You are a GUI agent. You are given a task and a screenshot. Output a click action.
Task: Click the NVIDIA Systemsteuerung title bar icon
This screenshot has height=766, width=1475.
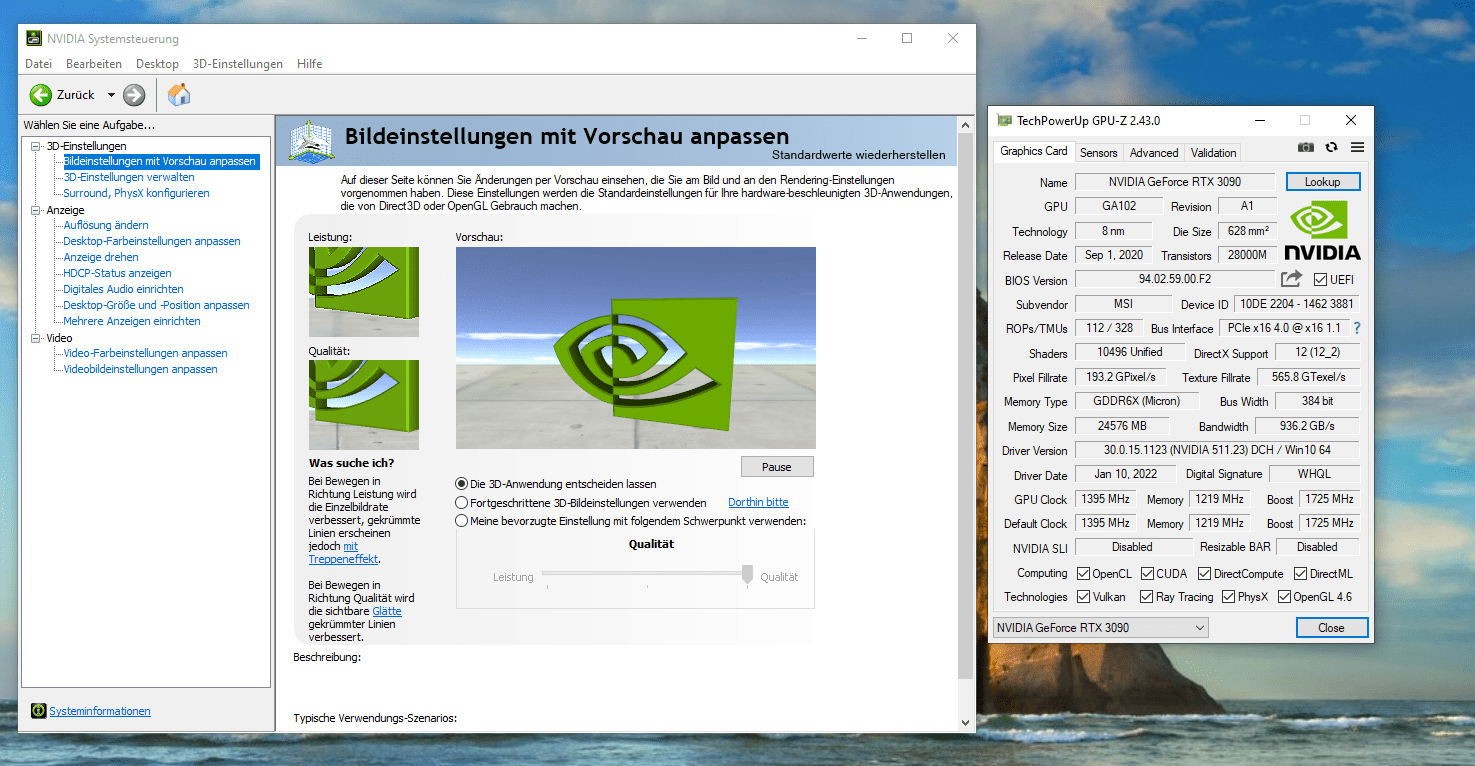pos(34,39)
